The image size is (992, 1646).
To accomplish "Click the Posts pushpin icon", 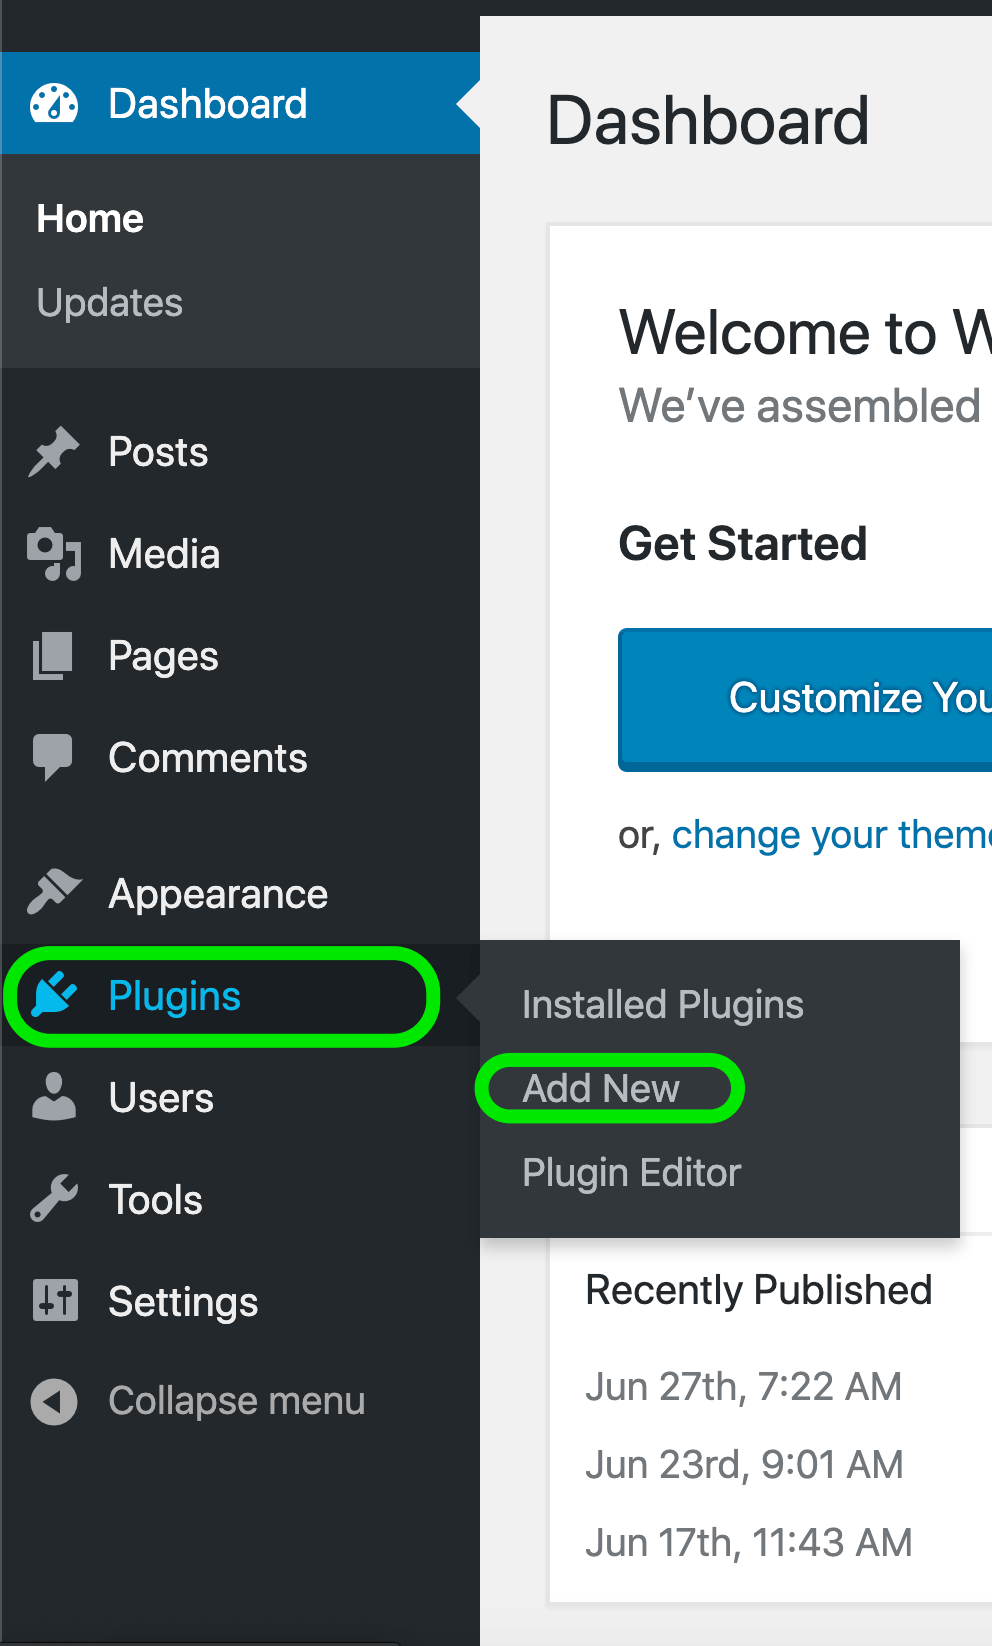I will [x=54, y=452].
